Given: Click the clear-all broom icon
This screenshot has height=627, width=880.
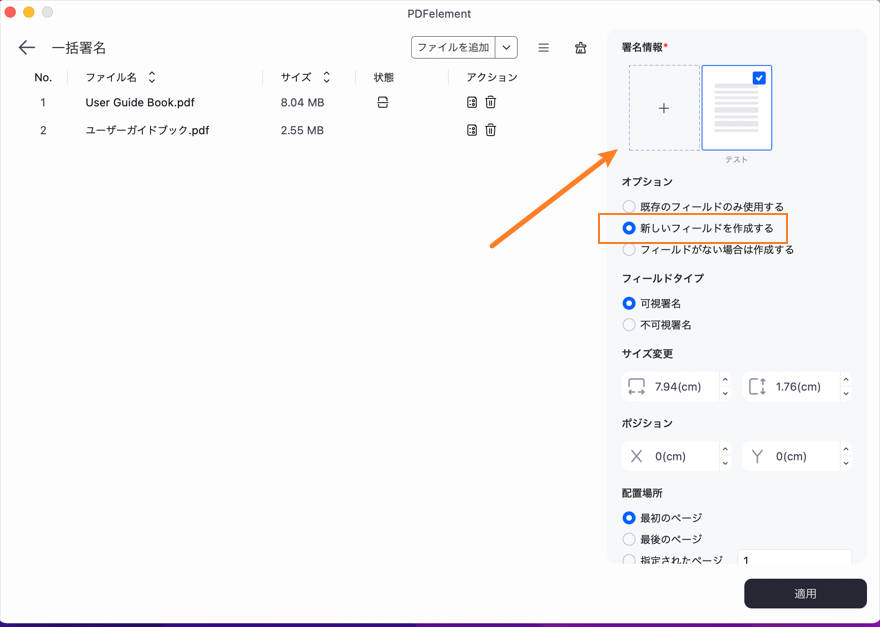Looking at the screenshot, I should (581, 48).
